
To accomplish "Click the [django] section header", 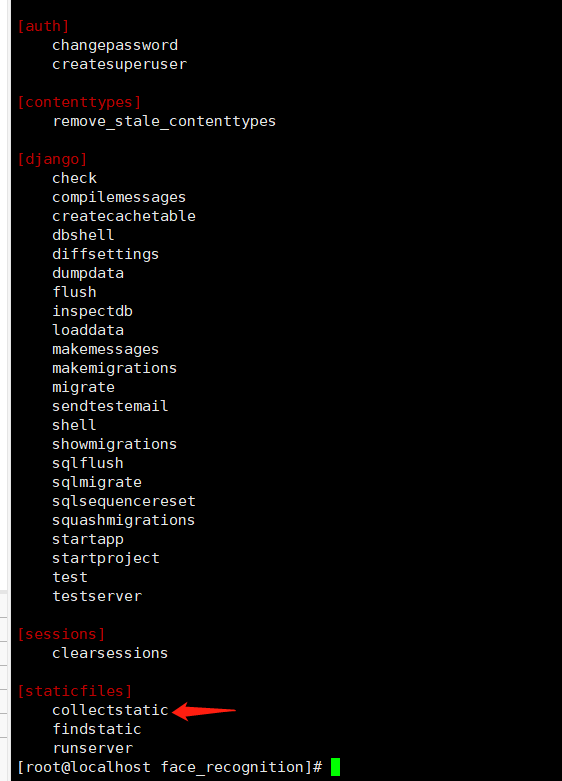I will pos(52,159).
